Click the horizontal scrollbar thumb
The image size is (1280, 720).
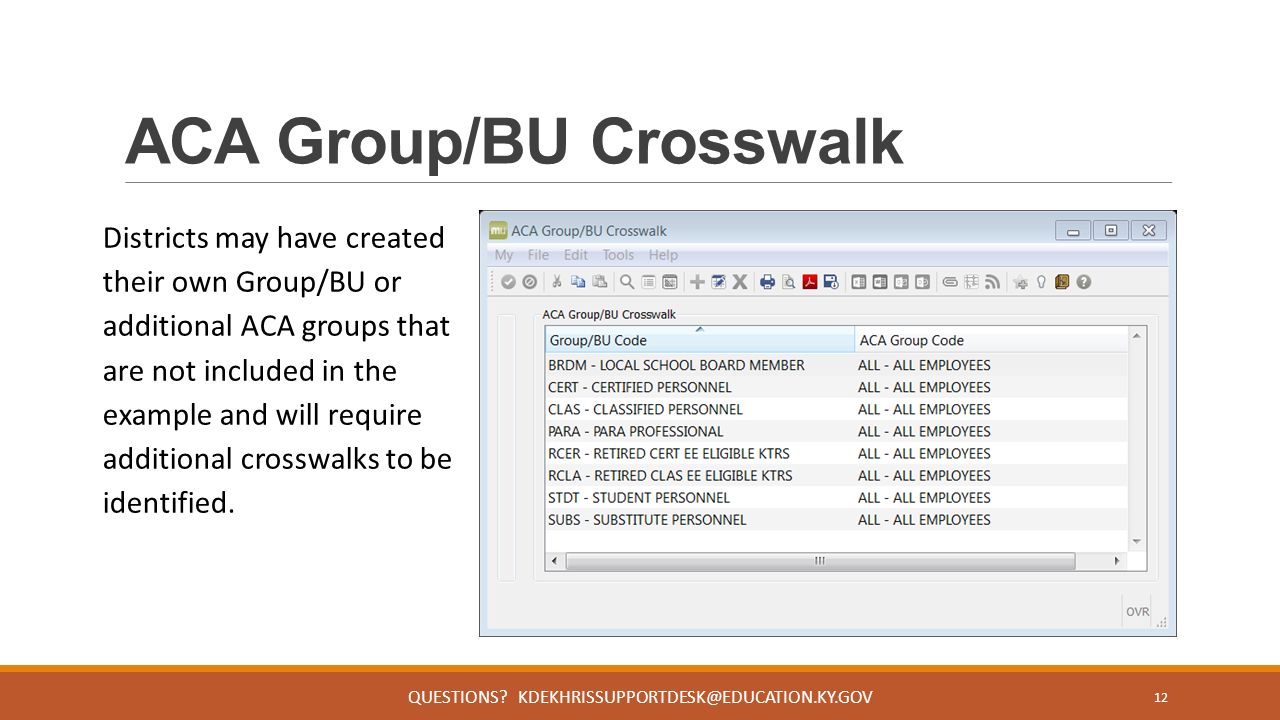820,561
